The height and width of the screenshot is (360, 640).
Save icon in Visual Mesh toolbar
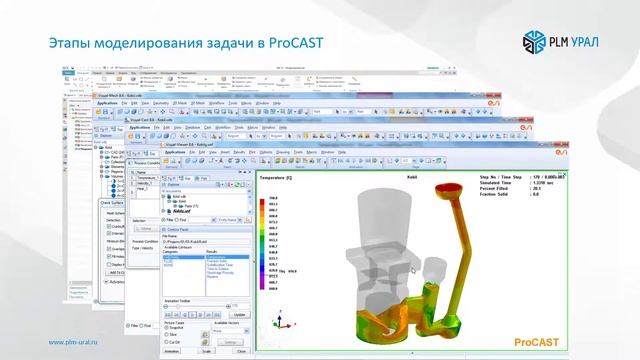(105, 112)
